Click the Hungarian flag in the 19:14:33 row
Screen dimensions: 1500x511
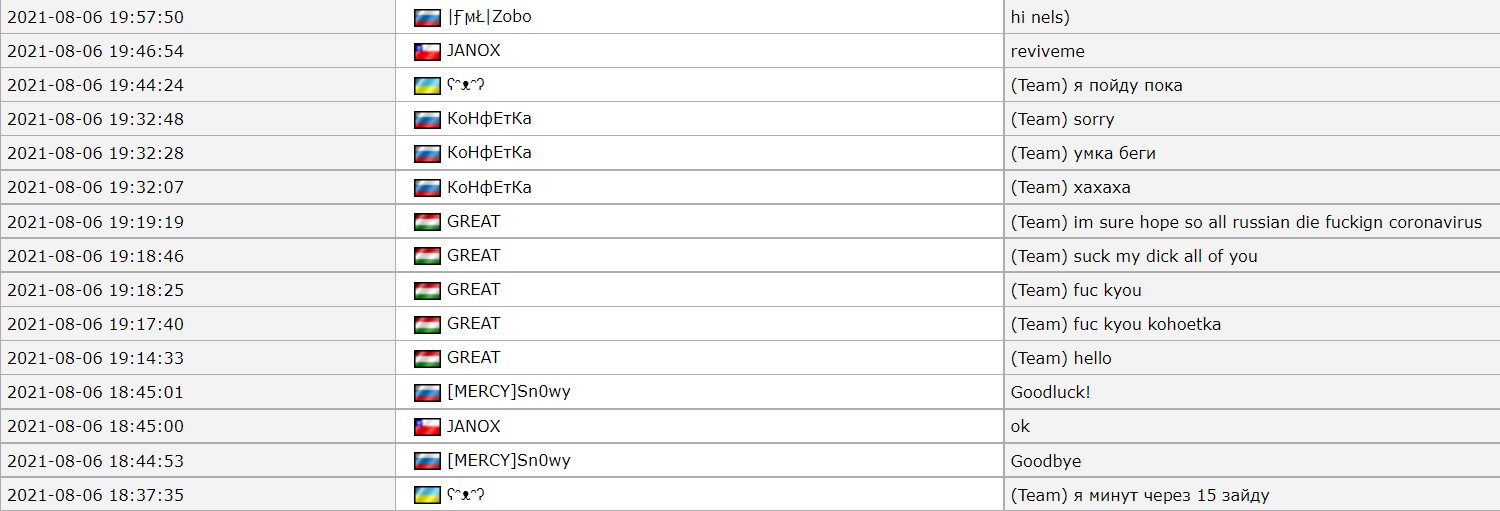coord(427,358)
